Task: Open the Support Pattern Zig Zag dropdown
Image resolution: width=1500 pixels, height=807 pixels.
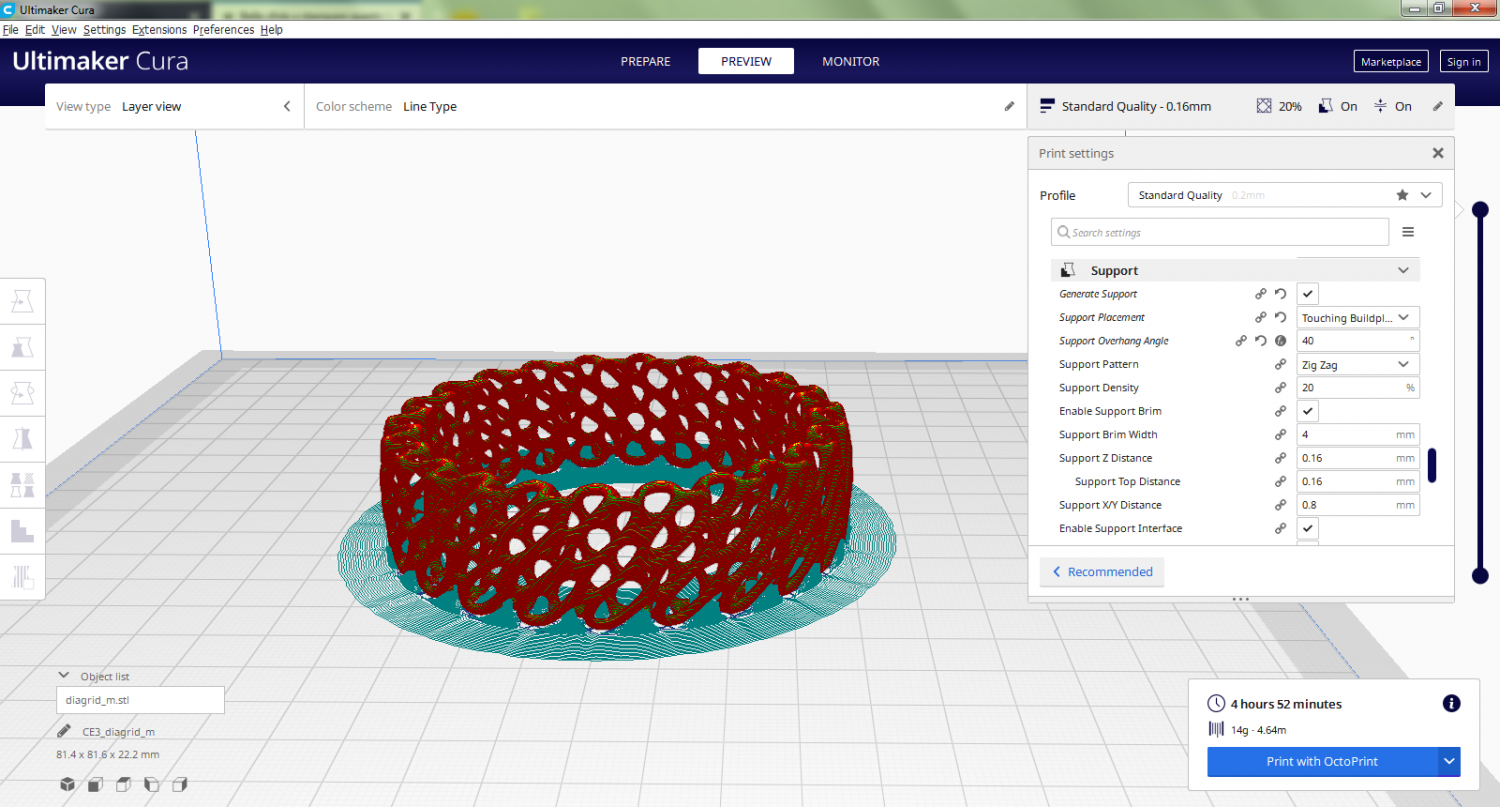Action: (x=1358, y=364)
